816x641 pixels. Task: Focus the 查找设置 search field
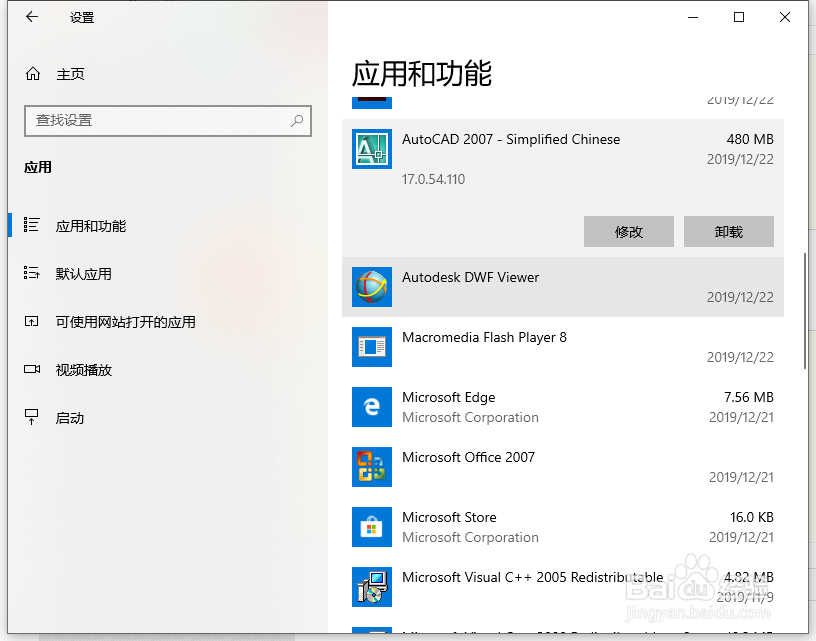(168, 121)
